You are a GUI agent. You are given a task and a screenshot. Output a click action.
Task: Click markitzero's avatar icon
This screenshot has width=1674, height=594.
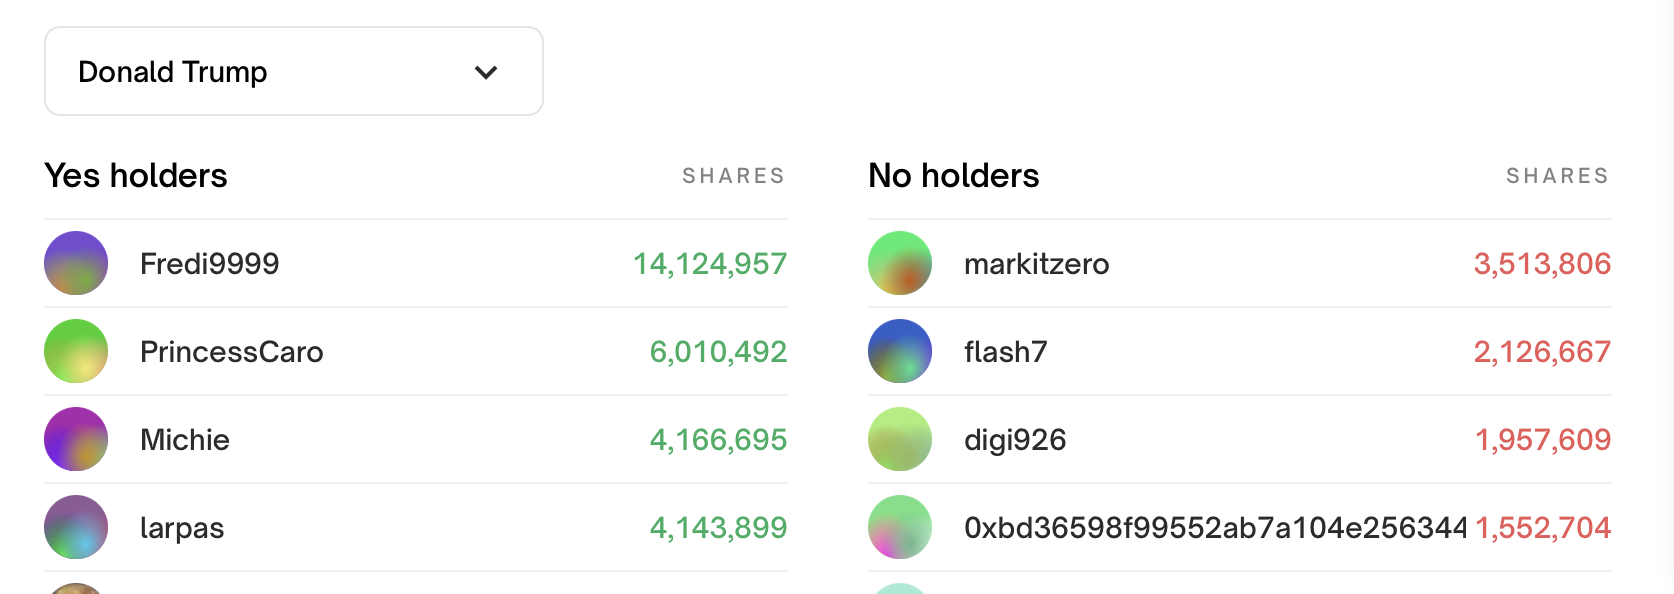[x=900, y=263]
